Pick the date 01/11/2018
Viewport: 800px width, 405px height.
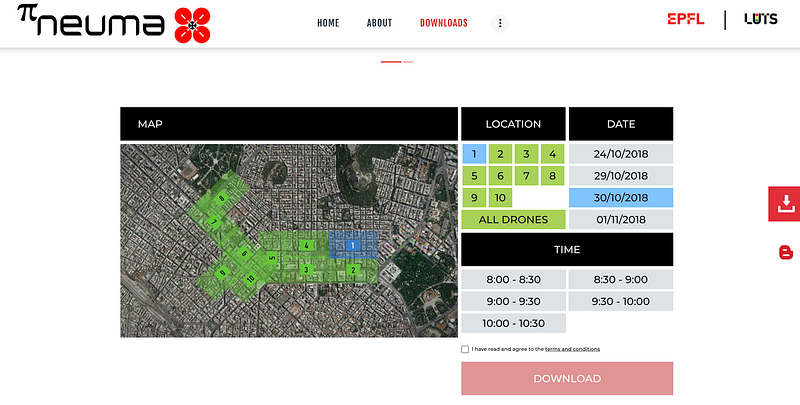(621, 220)
